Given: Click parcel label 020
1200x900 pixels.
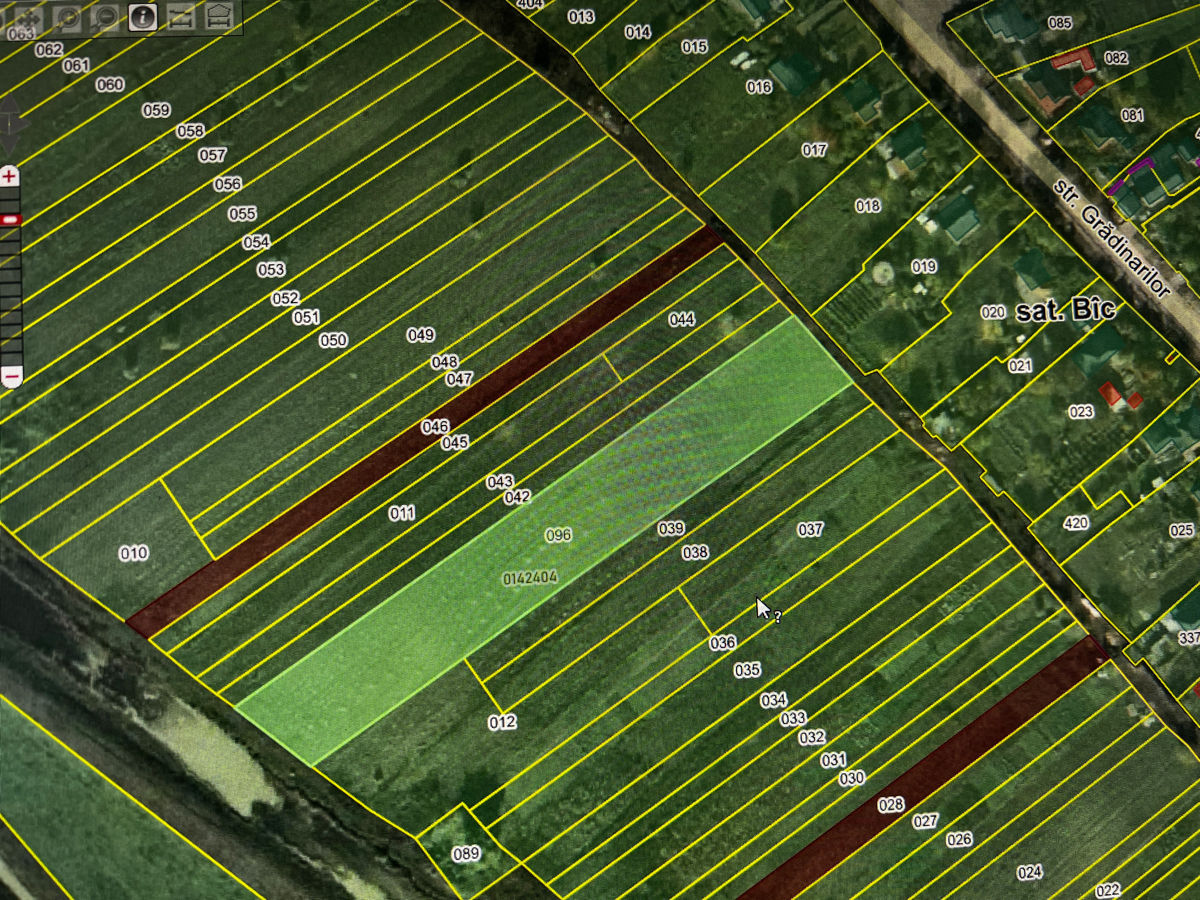Looking at the screenshot, I should (993, 312).
